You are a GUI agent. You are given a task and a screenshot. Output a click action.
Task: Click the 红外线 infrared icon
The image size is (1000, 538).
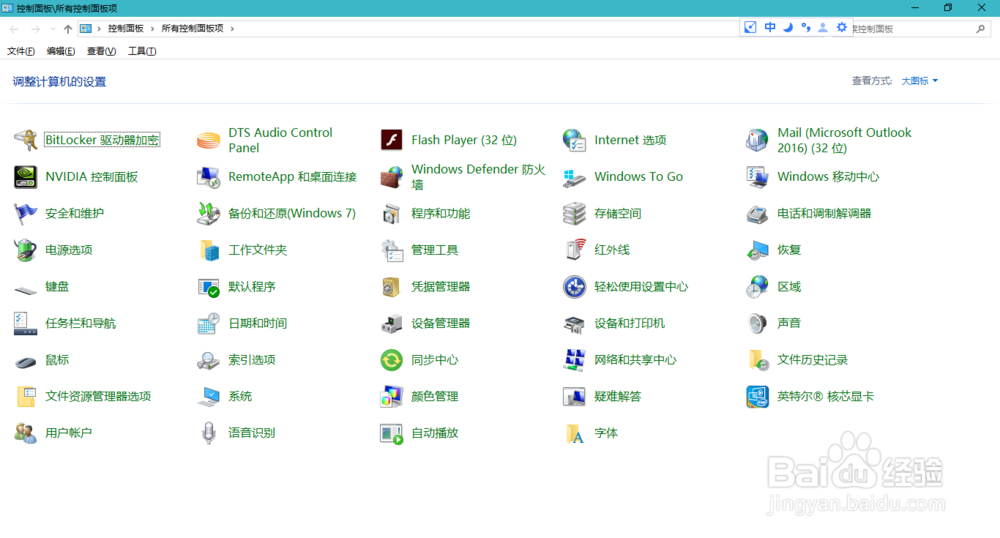click(575, 250)
